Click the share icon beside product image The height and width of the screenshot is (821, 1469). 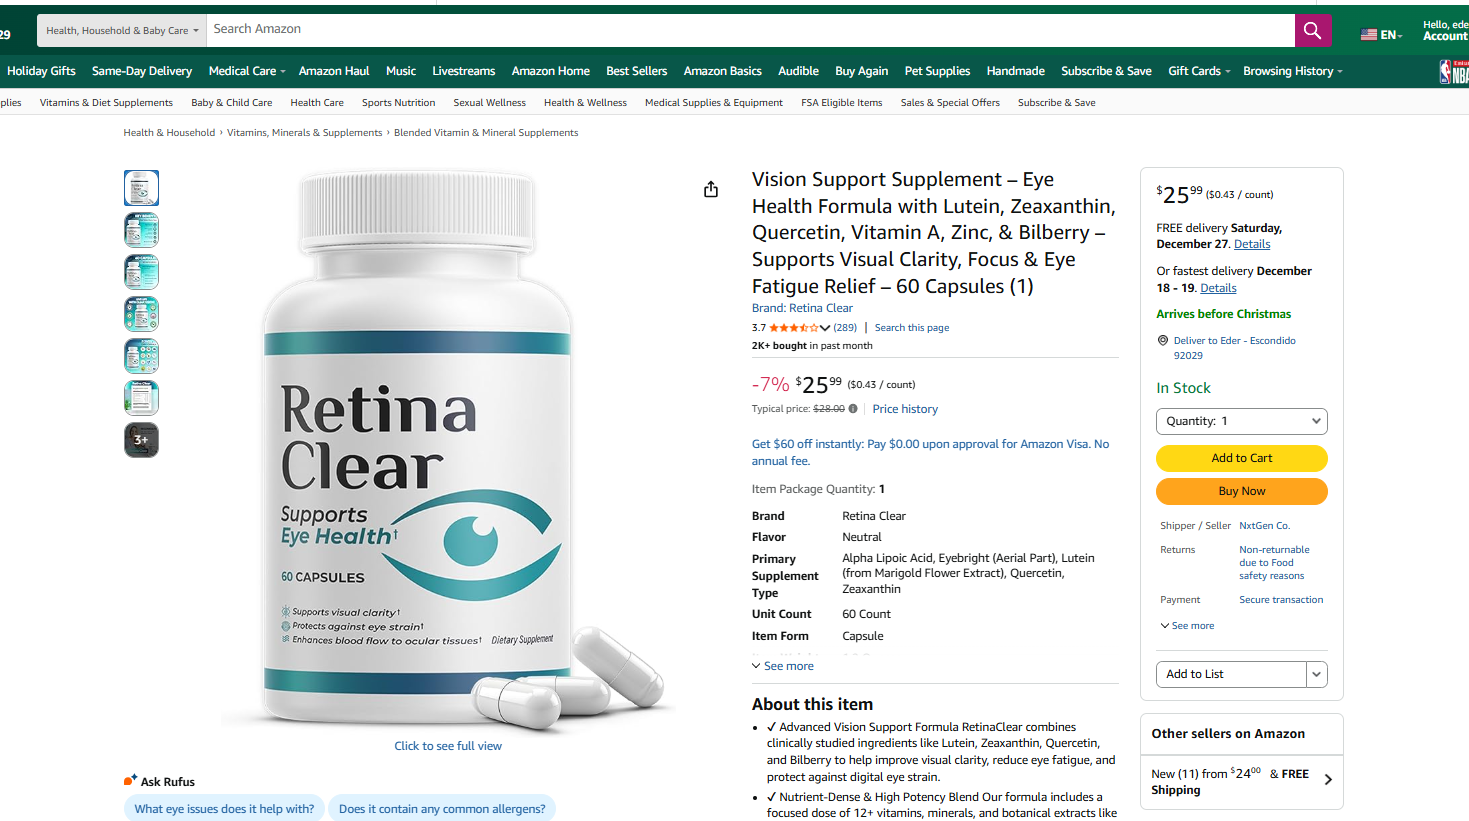point(711,189)
